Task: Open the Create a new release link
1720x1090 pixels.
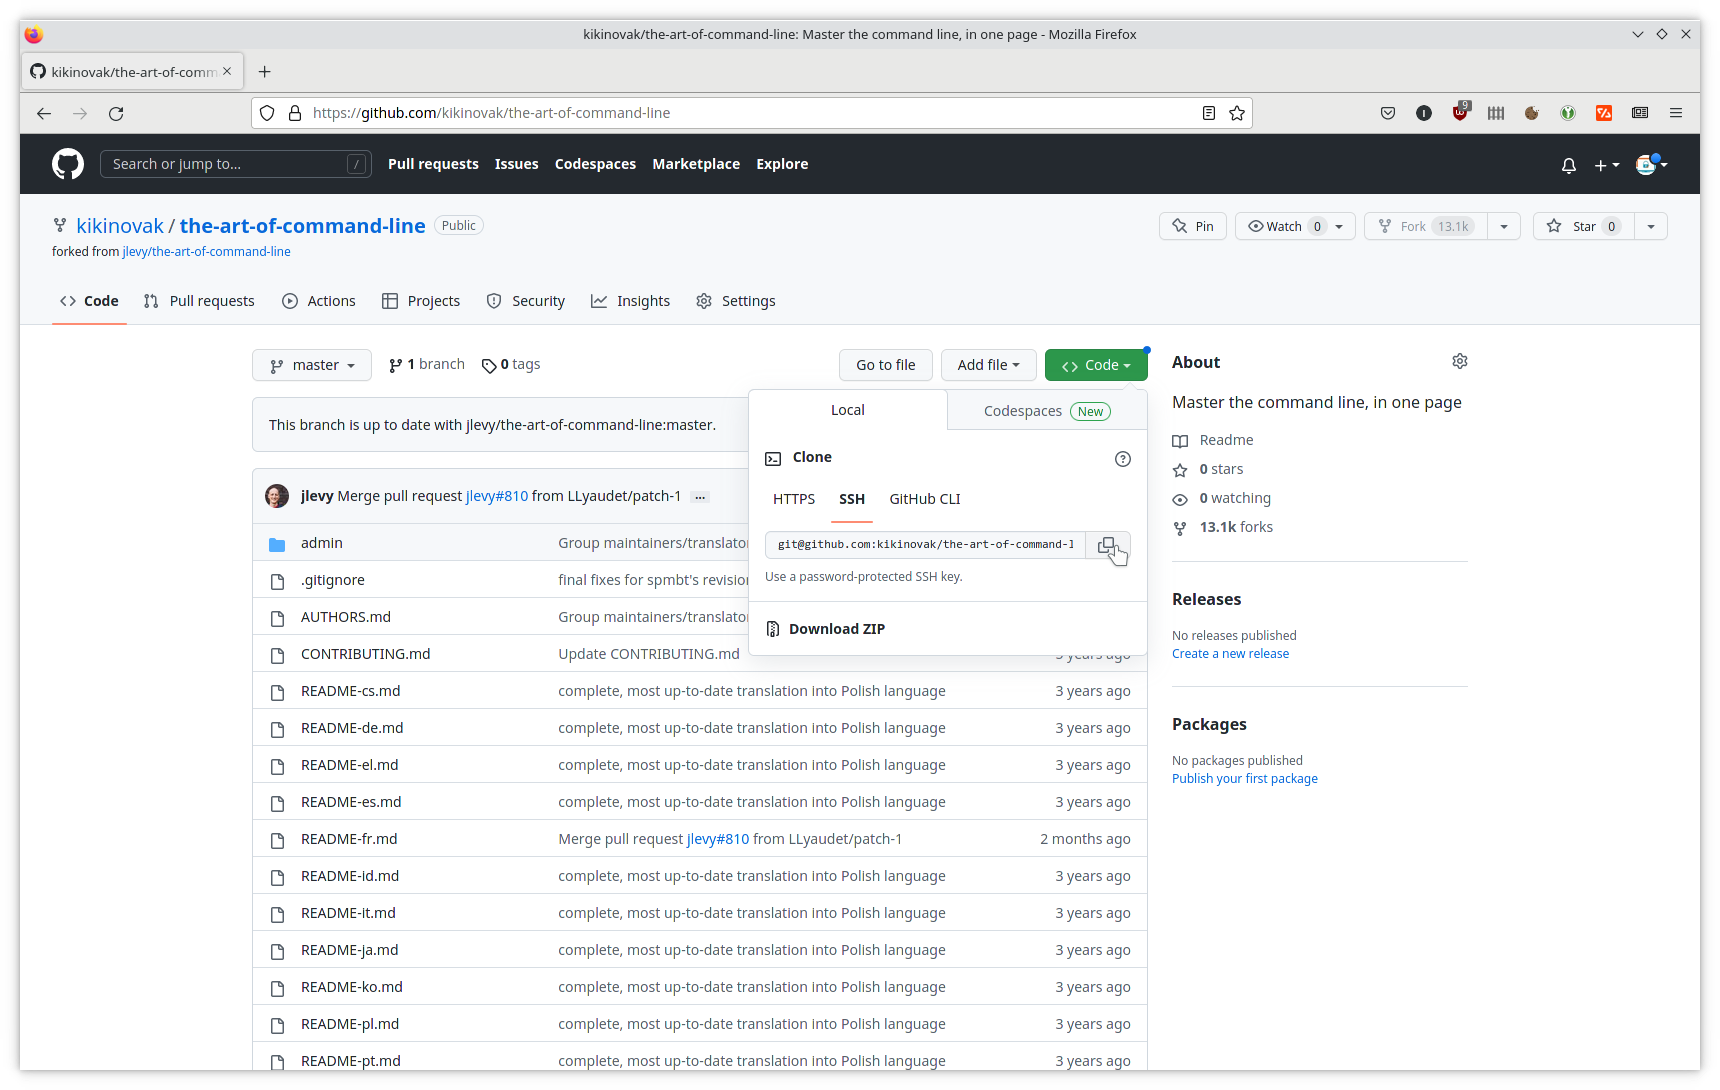Action: point(1230,654)
